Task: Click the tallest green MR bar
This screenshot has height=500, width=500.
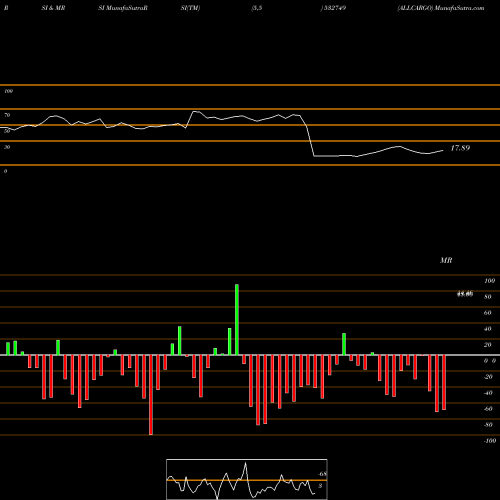Action: 237,320
